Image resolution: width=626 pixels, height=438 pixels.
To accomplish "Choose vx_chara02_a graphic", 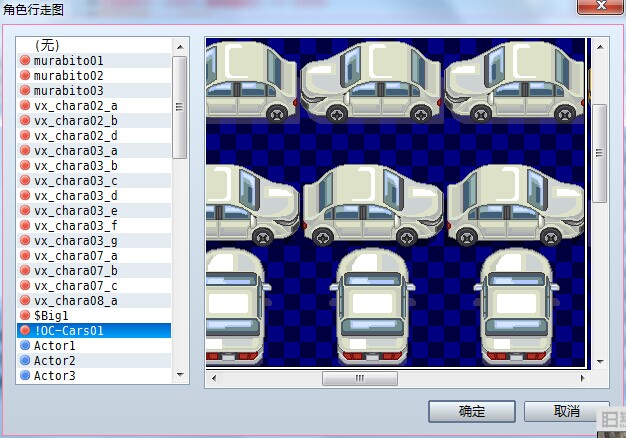I will pyautogui.click(x=94, y=105).
